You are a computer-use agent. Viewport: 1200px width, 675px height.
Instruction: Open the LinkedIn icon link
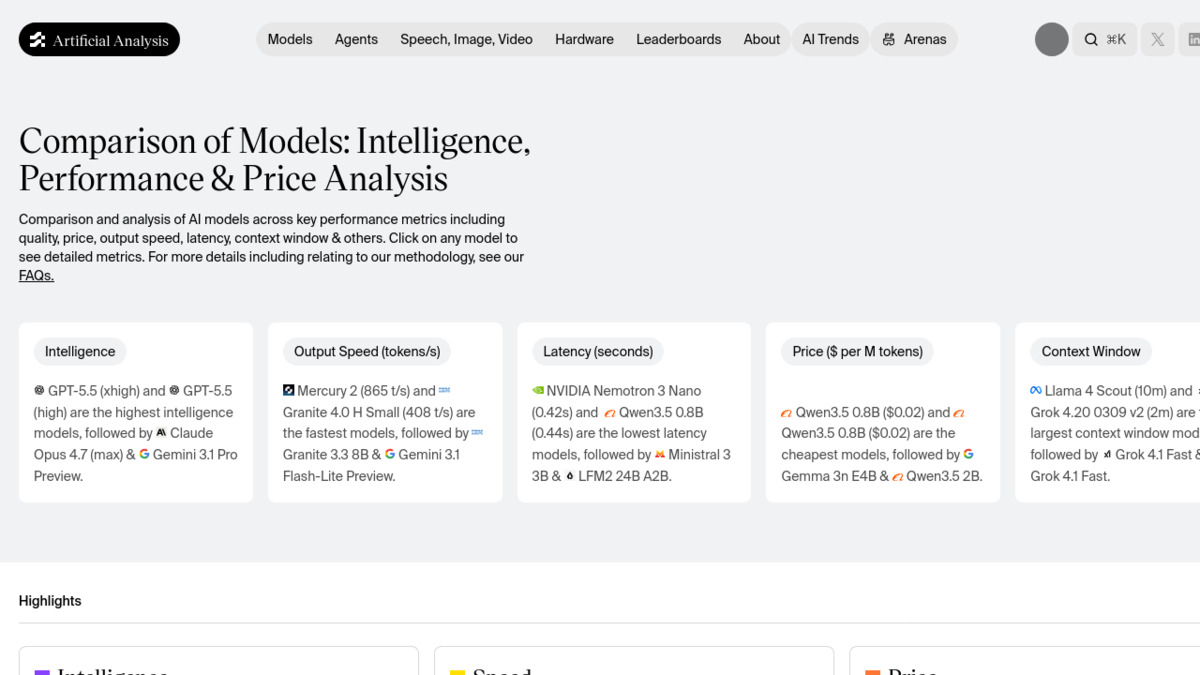[1192, 40]
